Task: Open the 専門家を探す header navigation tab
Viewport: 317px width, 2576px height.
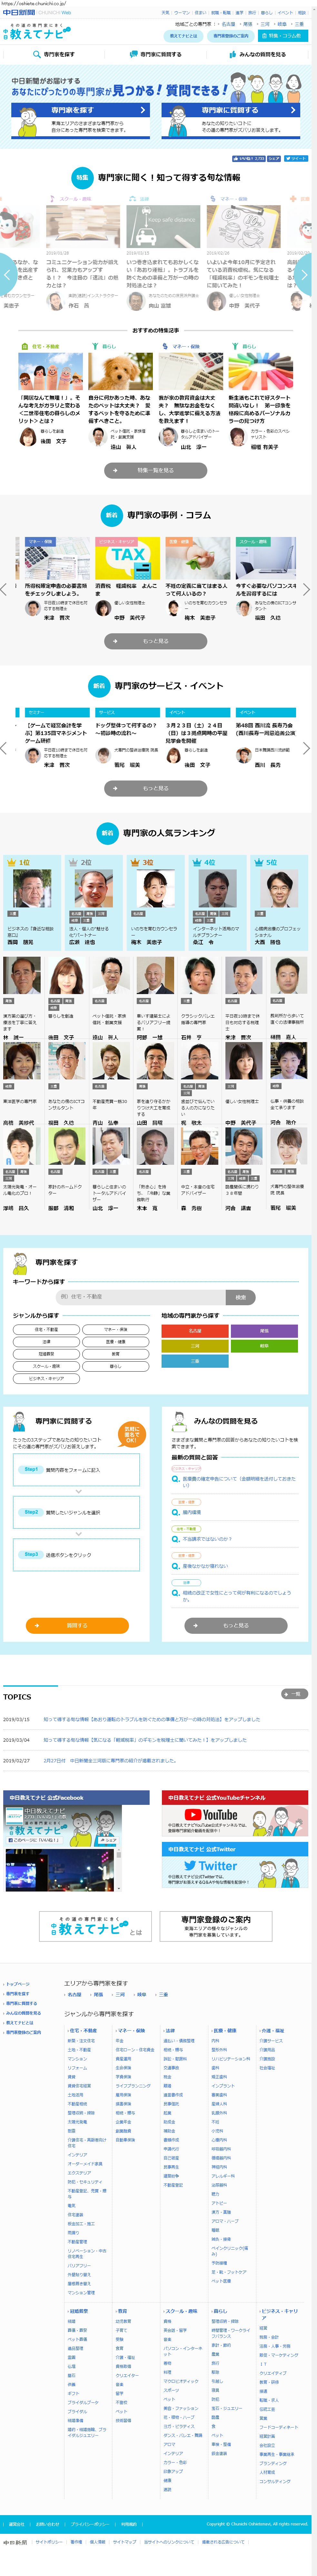Action: coord(54,54)
